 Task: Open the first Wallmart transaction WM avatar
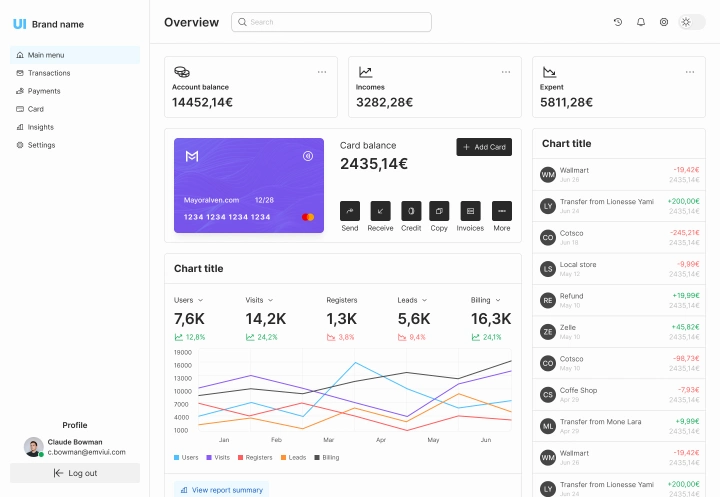tap(548, 175)
